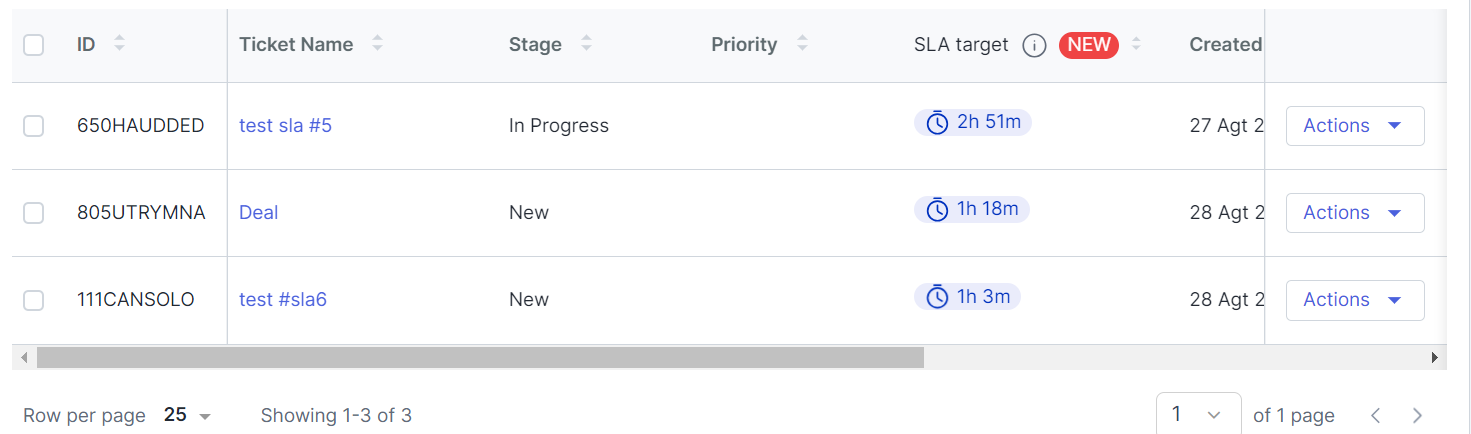This screenshot has width=1471, height=434.
Task: Expand Actions menu for Deal ticket
Action: (1355, 213)
